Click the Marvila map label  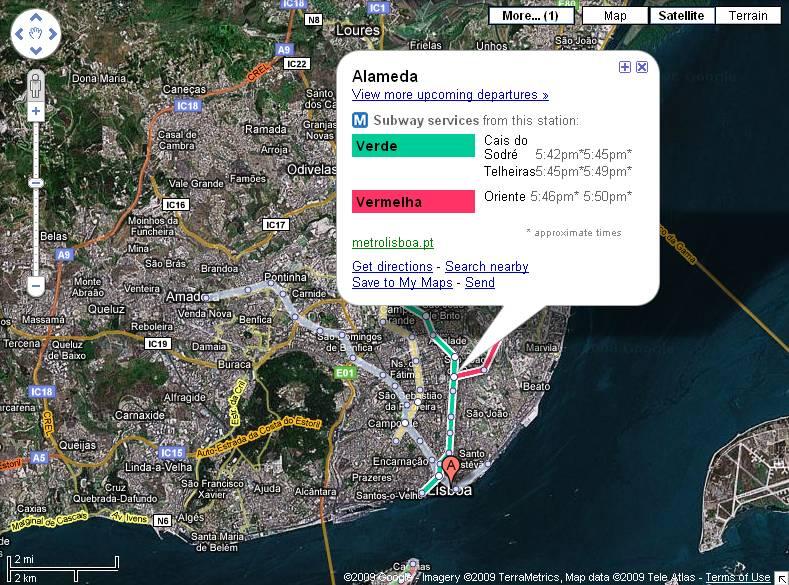tap(541, 347)
